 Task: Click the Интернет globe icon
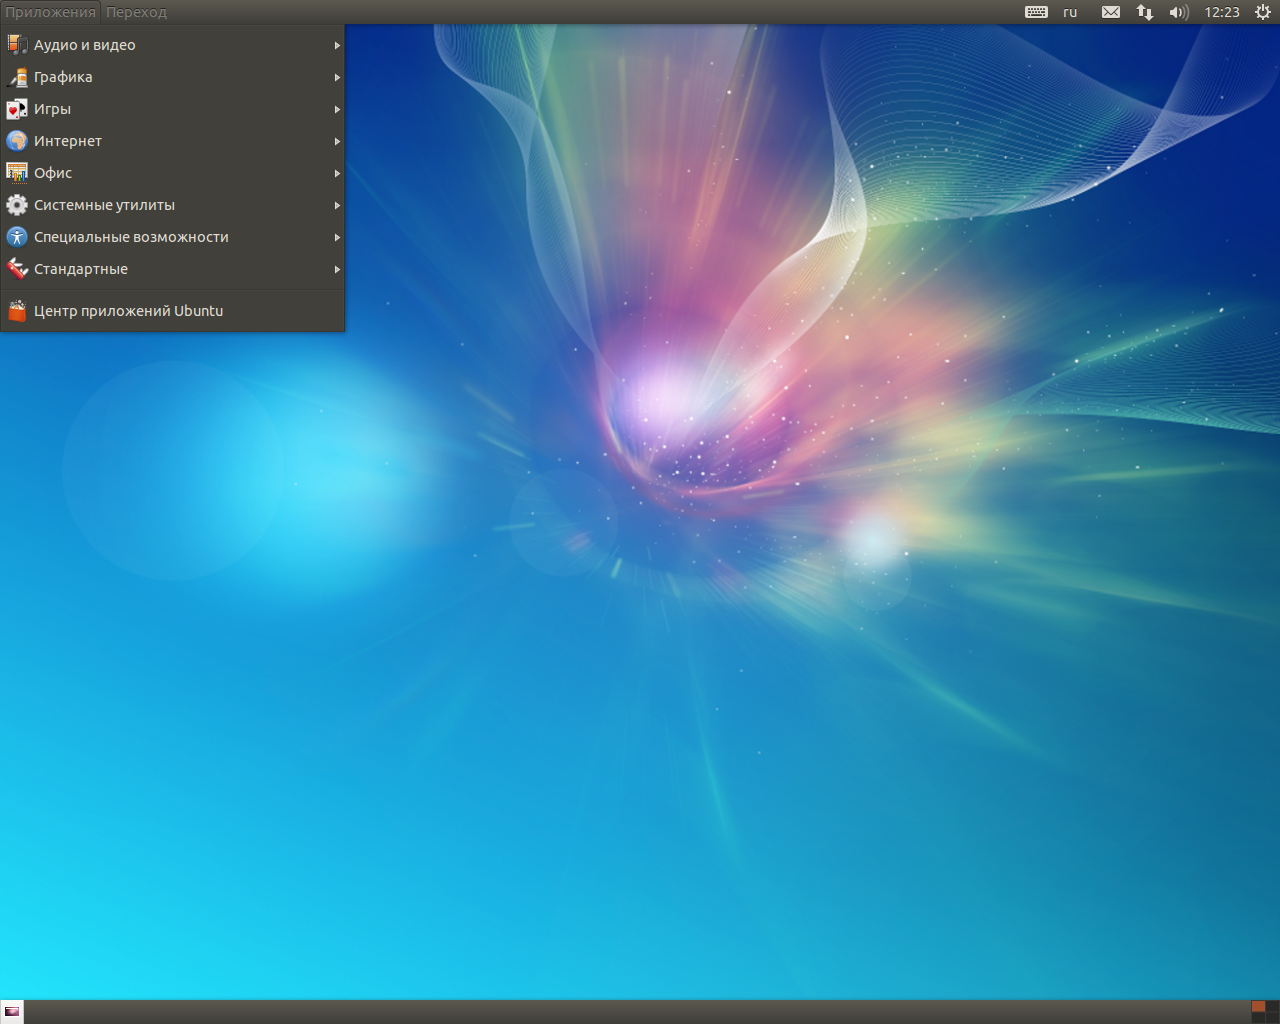(x=17, y=141)
